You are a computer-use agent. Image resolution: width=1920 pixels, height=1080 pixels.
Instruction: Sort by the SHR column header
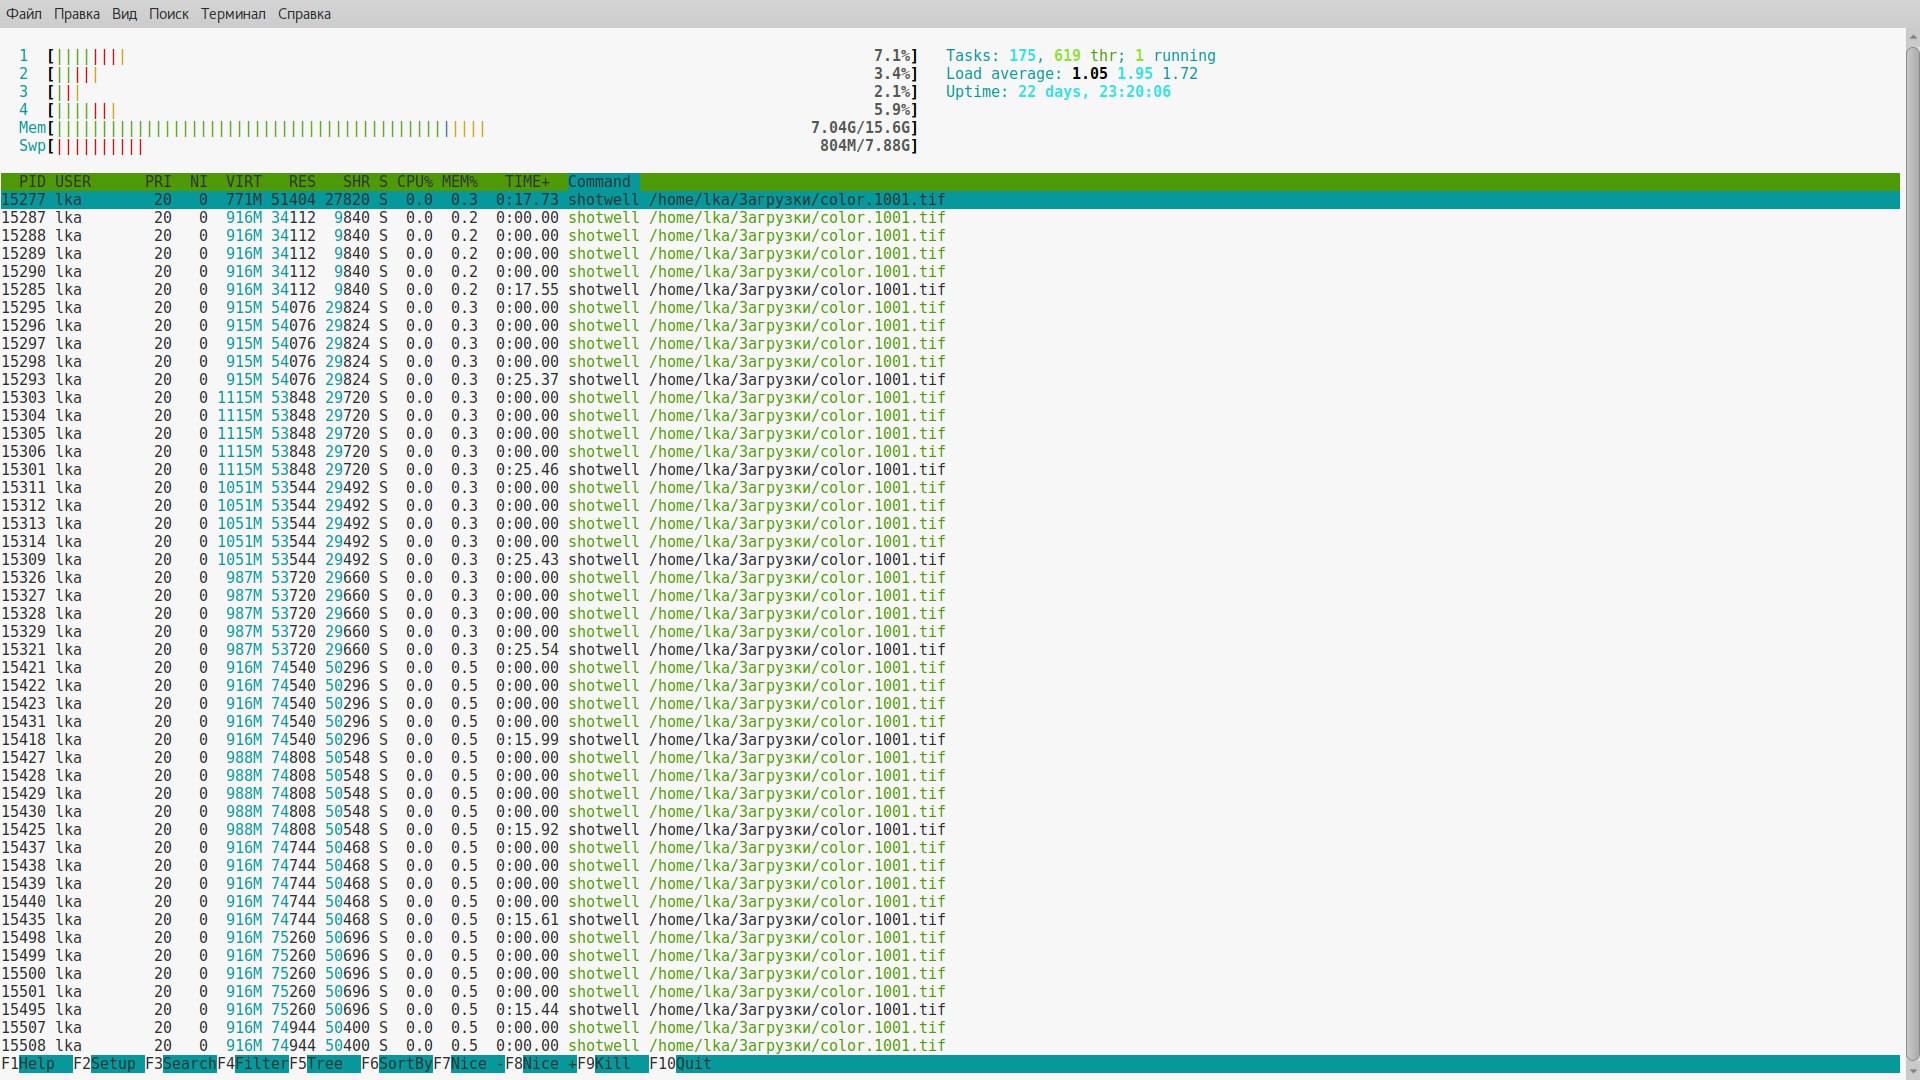(x=356, y=182)
